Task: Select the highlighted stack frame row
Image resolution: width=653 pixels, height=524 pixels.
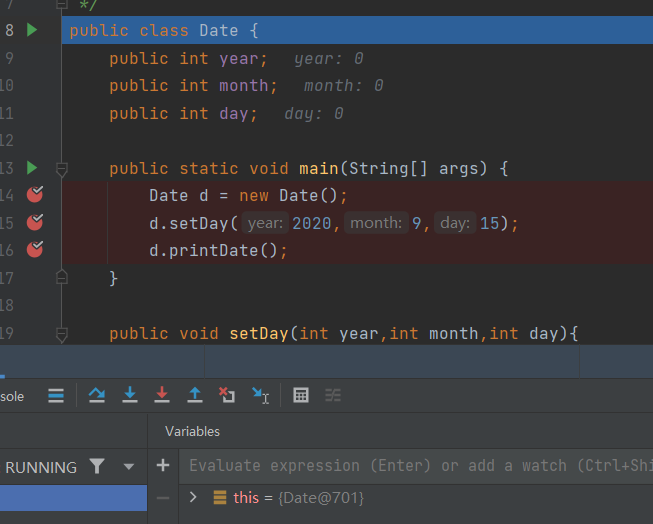Action: tap(73, 498)
